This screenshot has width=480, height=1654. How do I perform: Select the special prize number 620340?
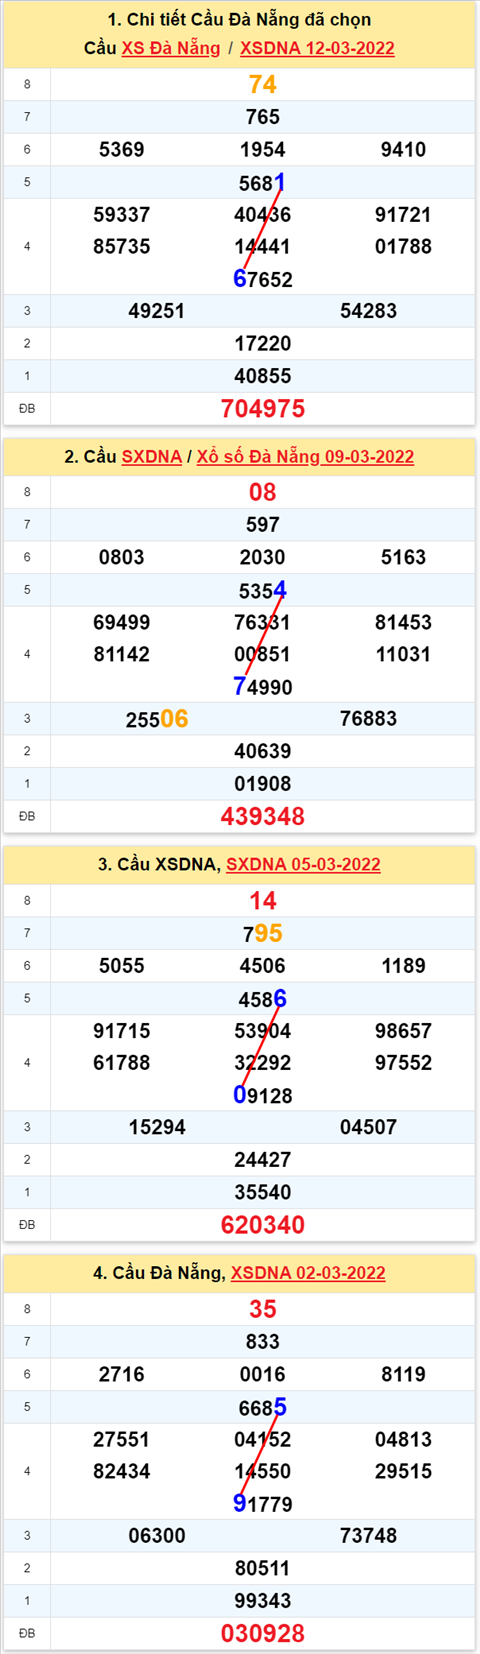[x=263, y=1224]
